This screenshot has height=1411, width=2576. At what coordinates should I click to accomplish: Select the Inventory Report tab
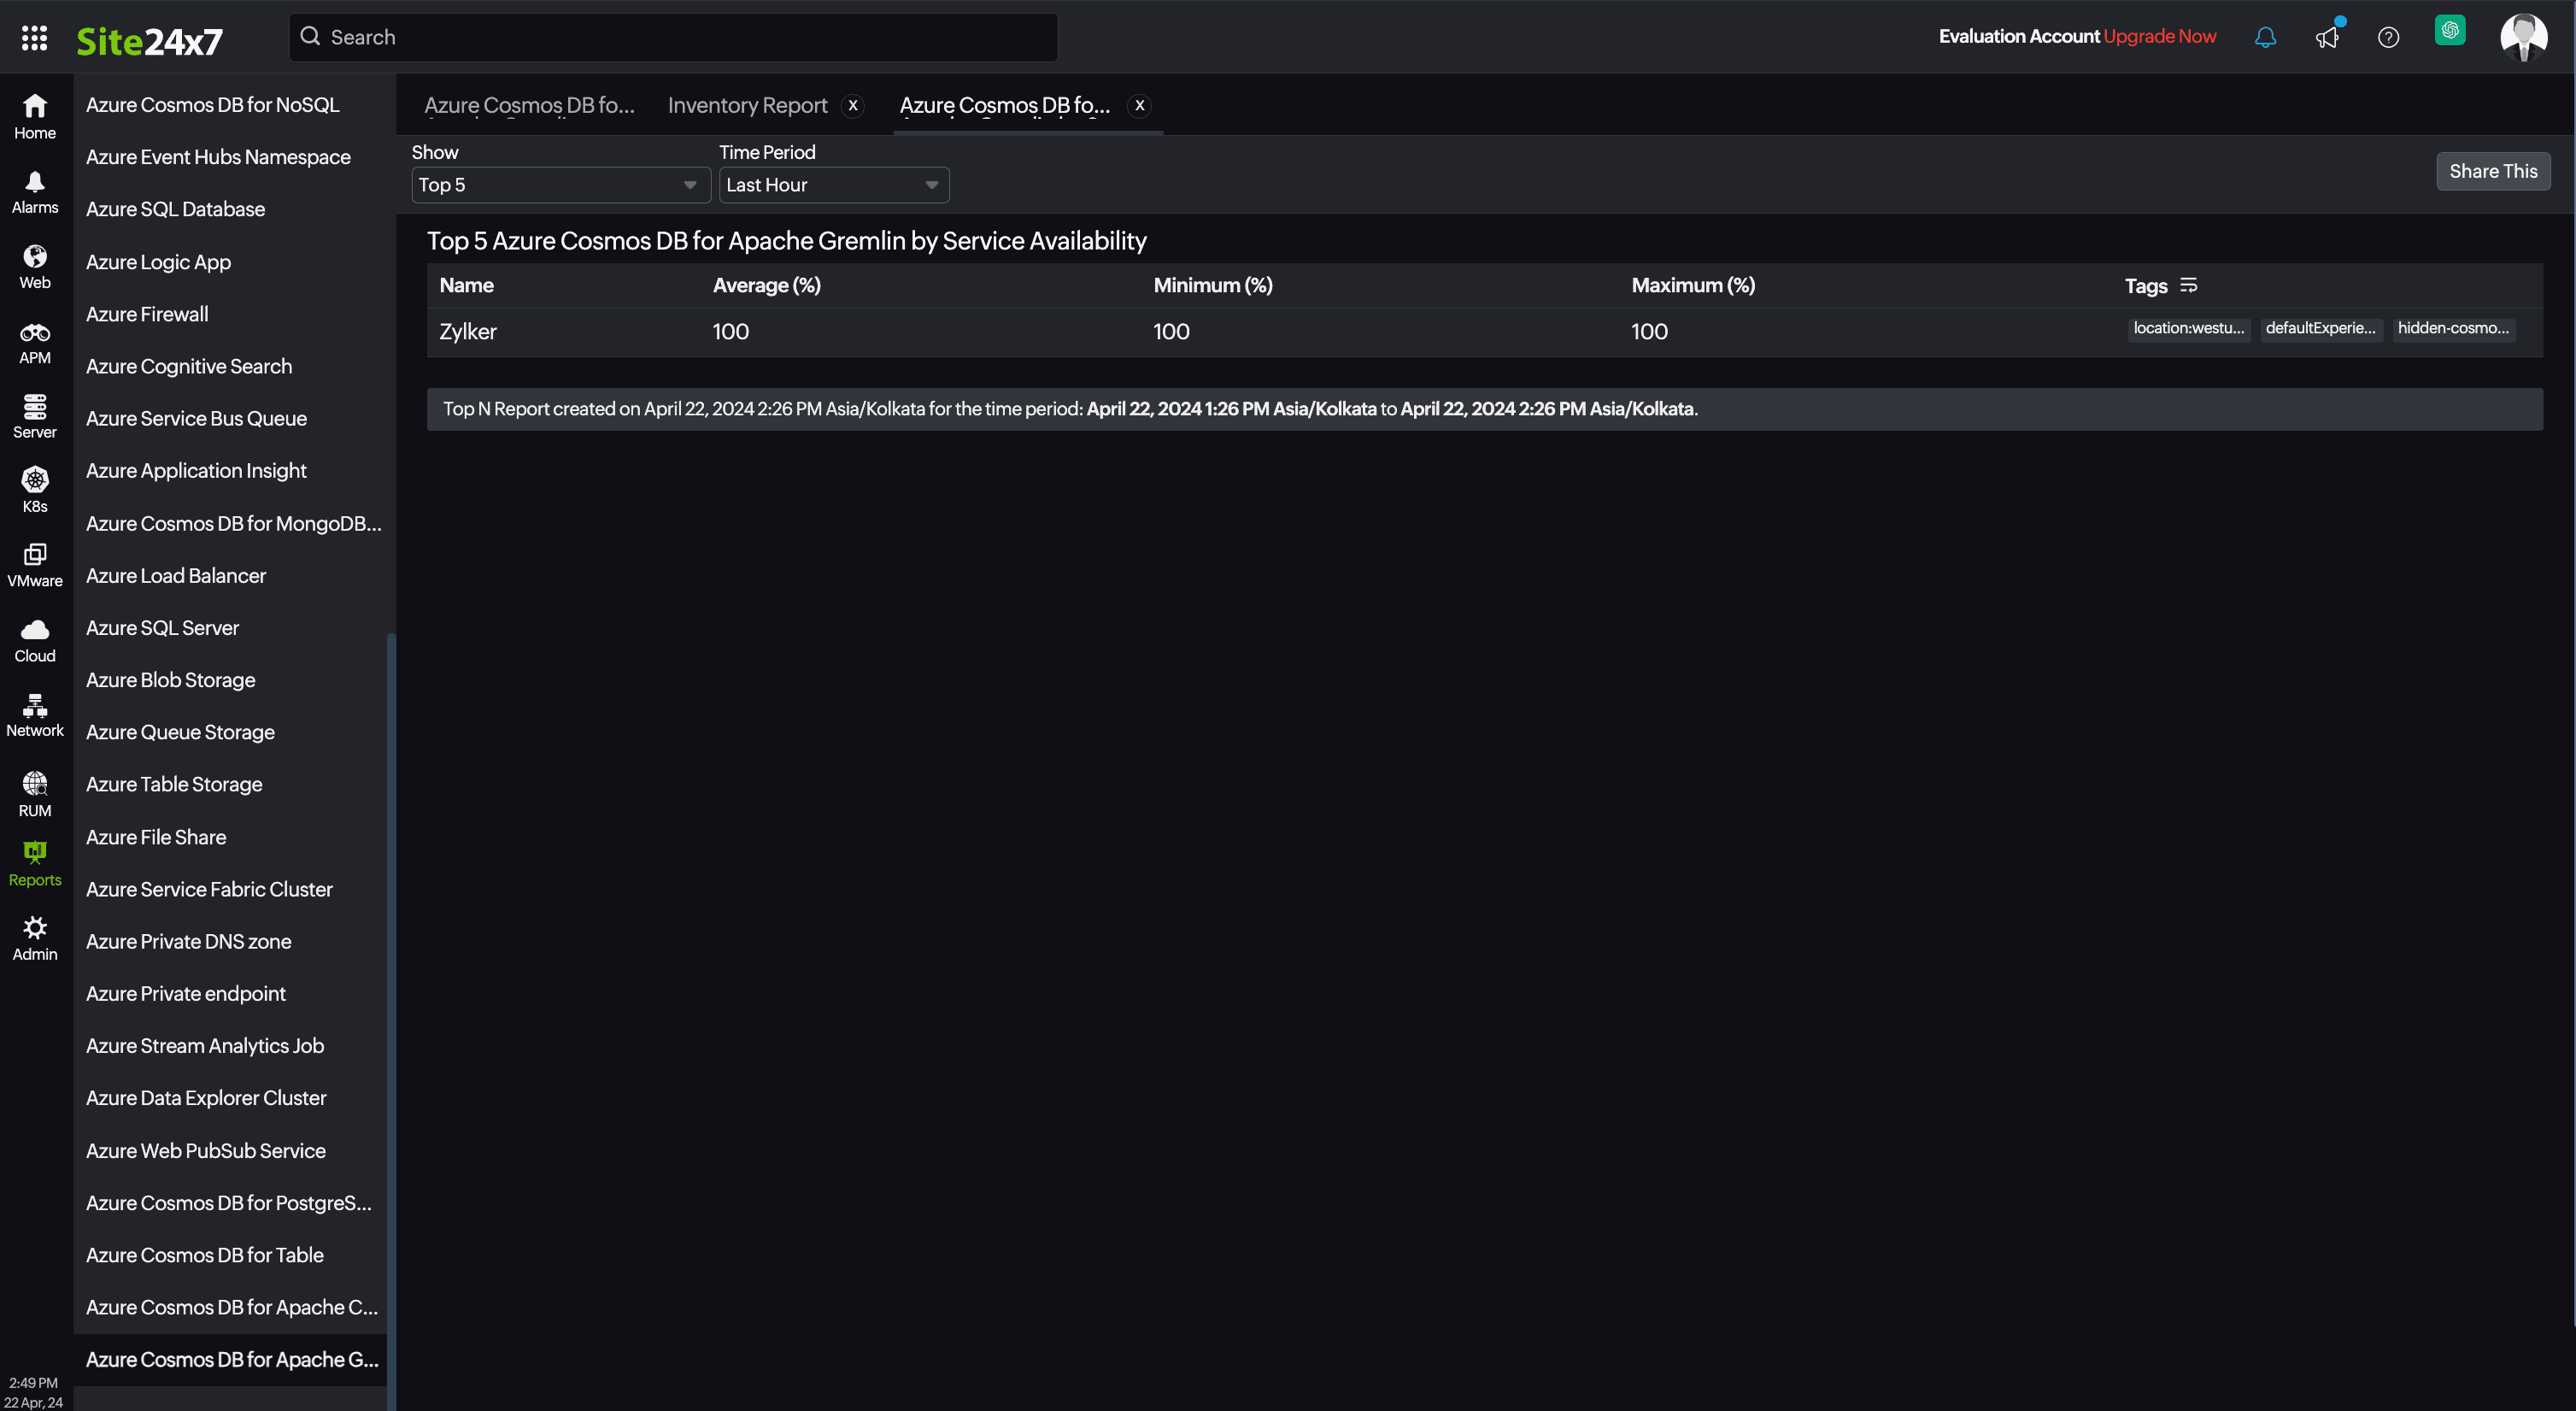coord(745,106)
